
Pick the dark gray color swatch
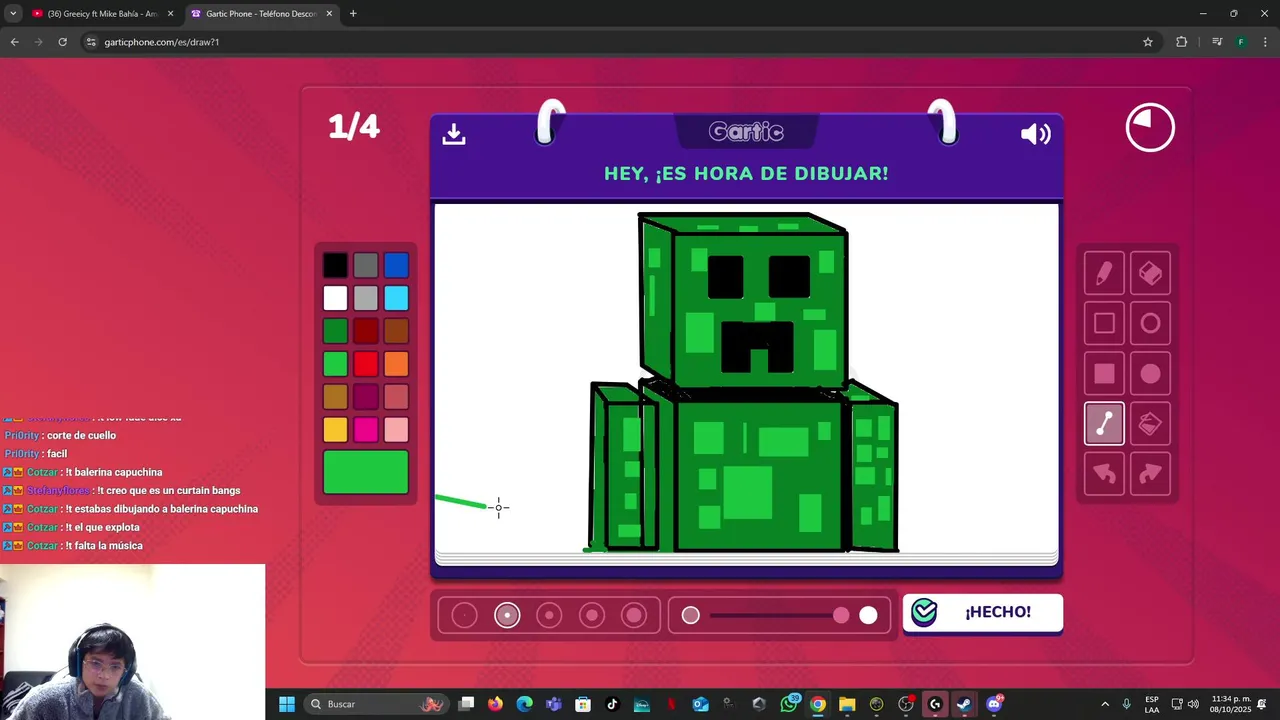[366, 265]
